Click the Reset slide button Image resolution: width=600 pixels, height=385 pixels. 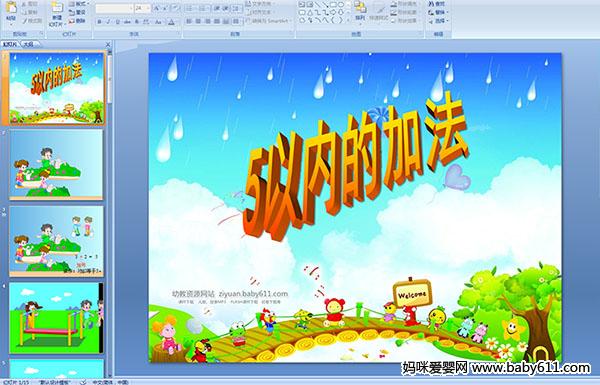click(78, 13)
